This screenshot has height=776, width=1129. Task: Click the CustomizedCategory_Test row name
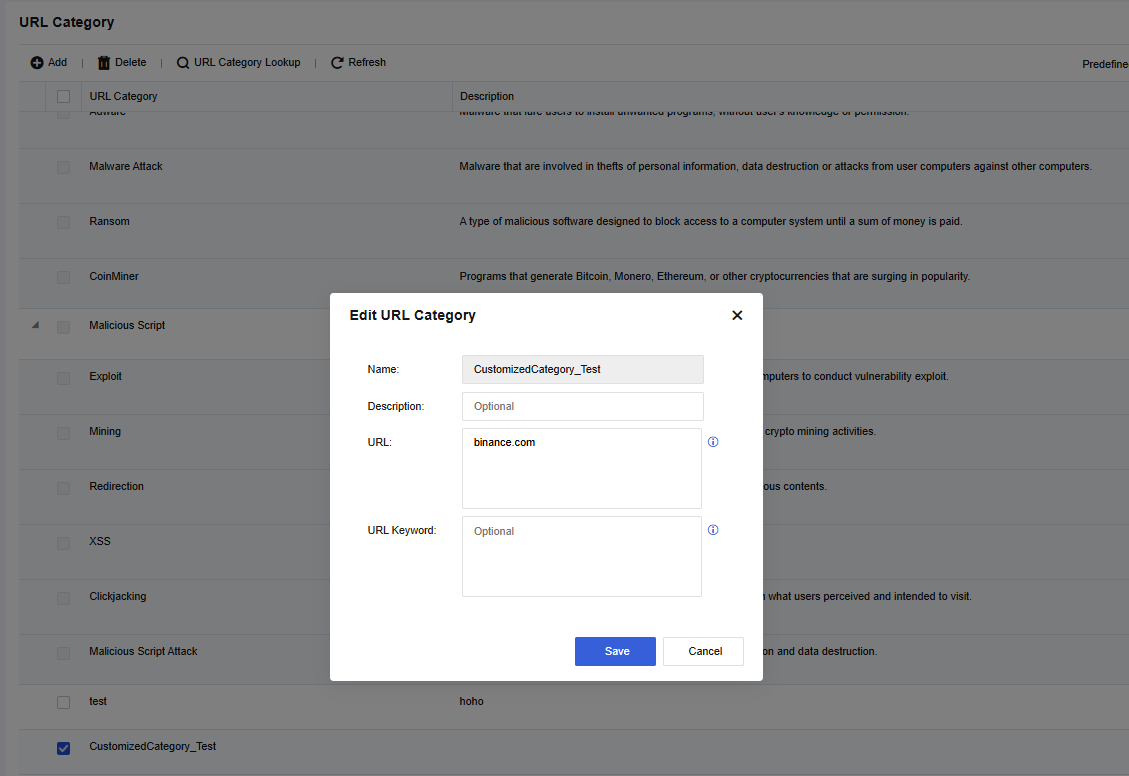click(x=152, y=747)
